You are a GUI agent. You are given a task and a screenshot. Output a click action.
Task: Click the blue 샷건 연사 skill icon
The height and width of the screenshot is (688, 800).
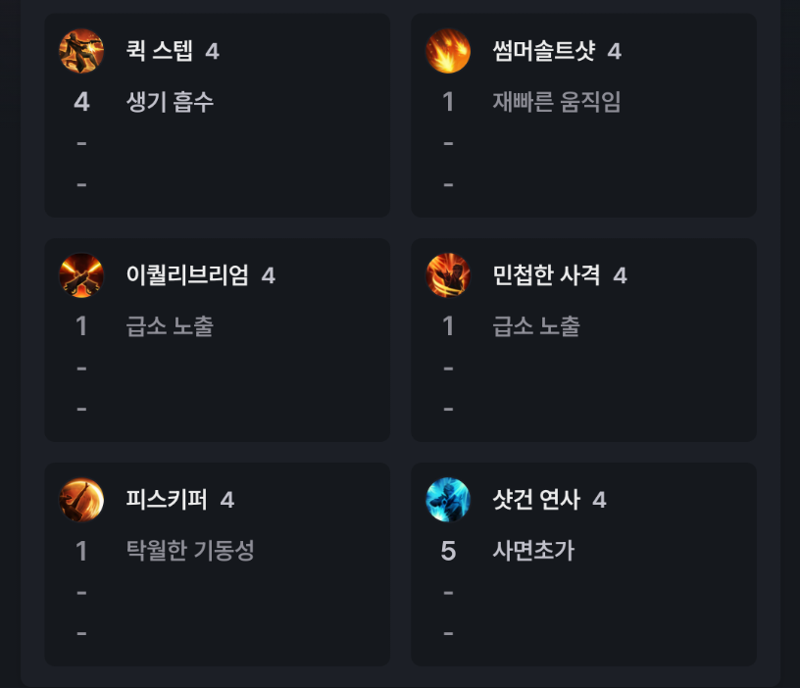click(448, 500)
